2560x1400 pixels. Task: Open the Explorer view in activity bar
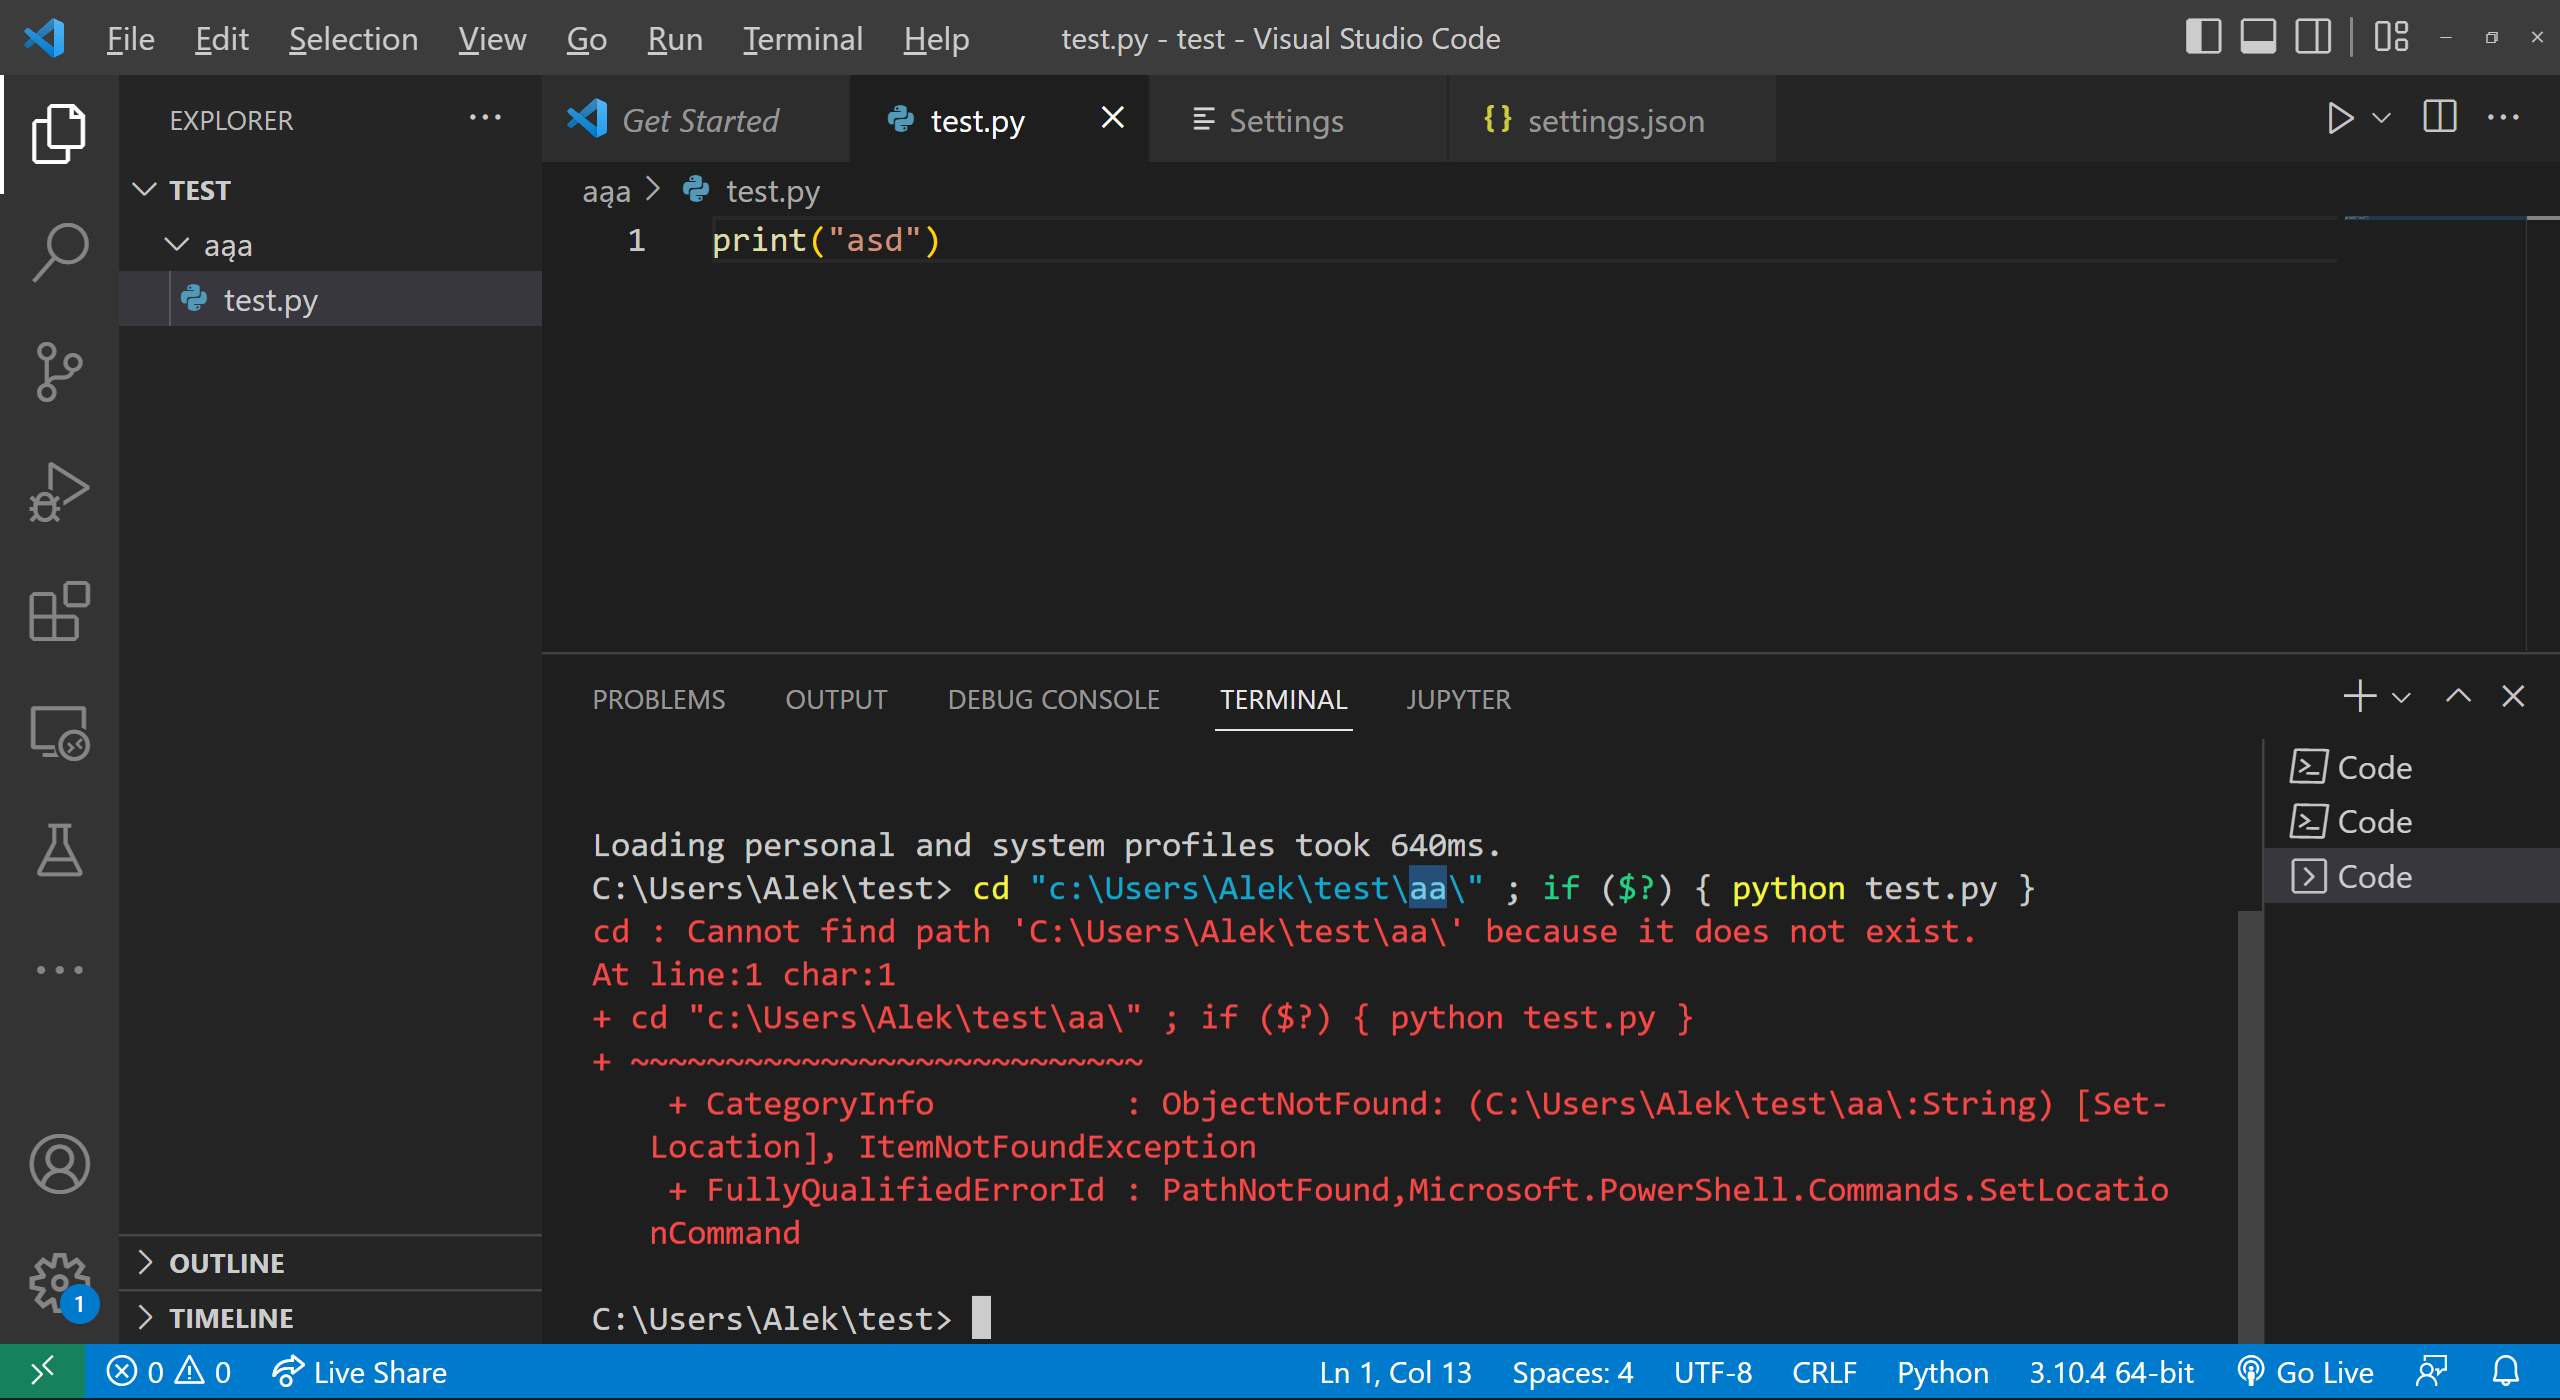59,133
